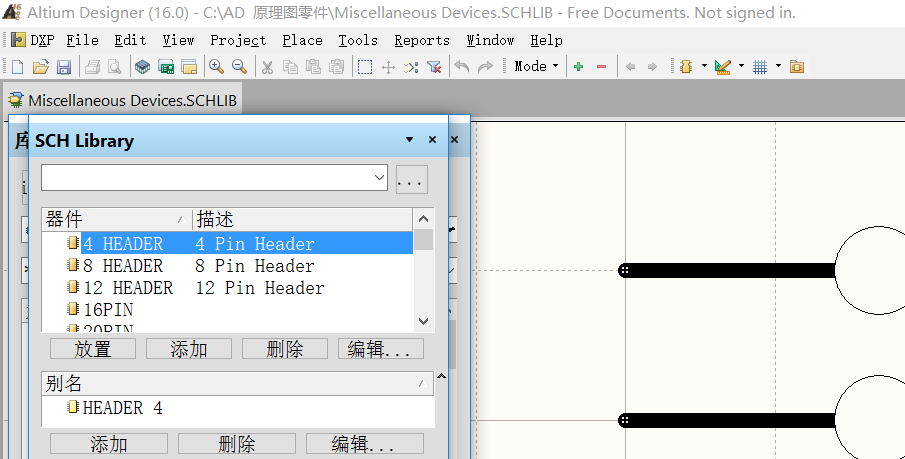This screenshot has height=459, width=905.
Task: Go to previous part with left arrow
Action: click(630, 67)
